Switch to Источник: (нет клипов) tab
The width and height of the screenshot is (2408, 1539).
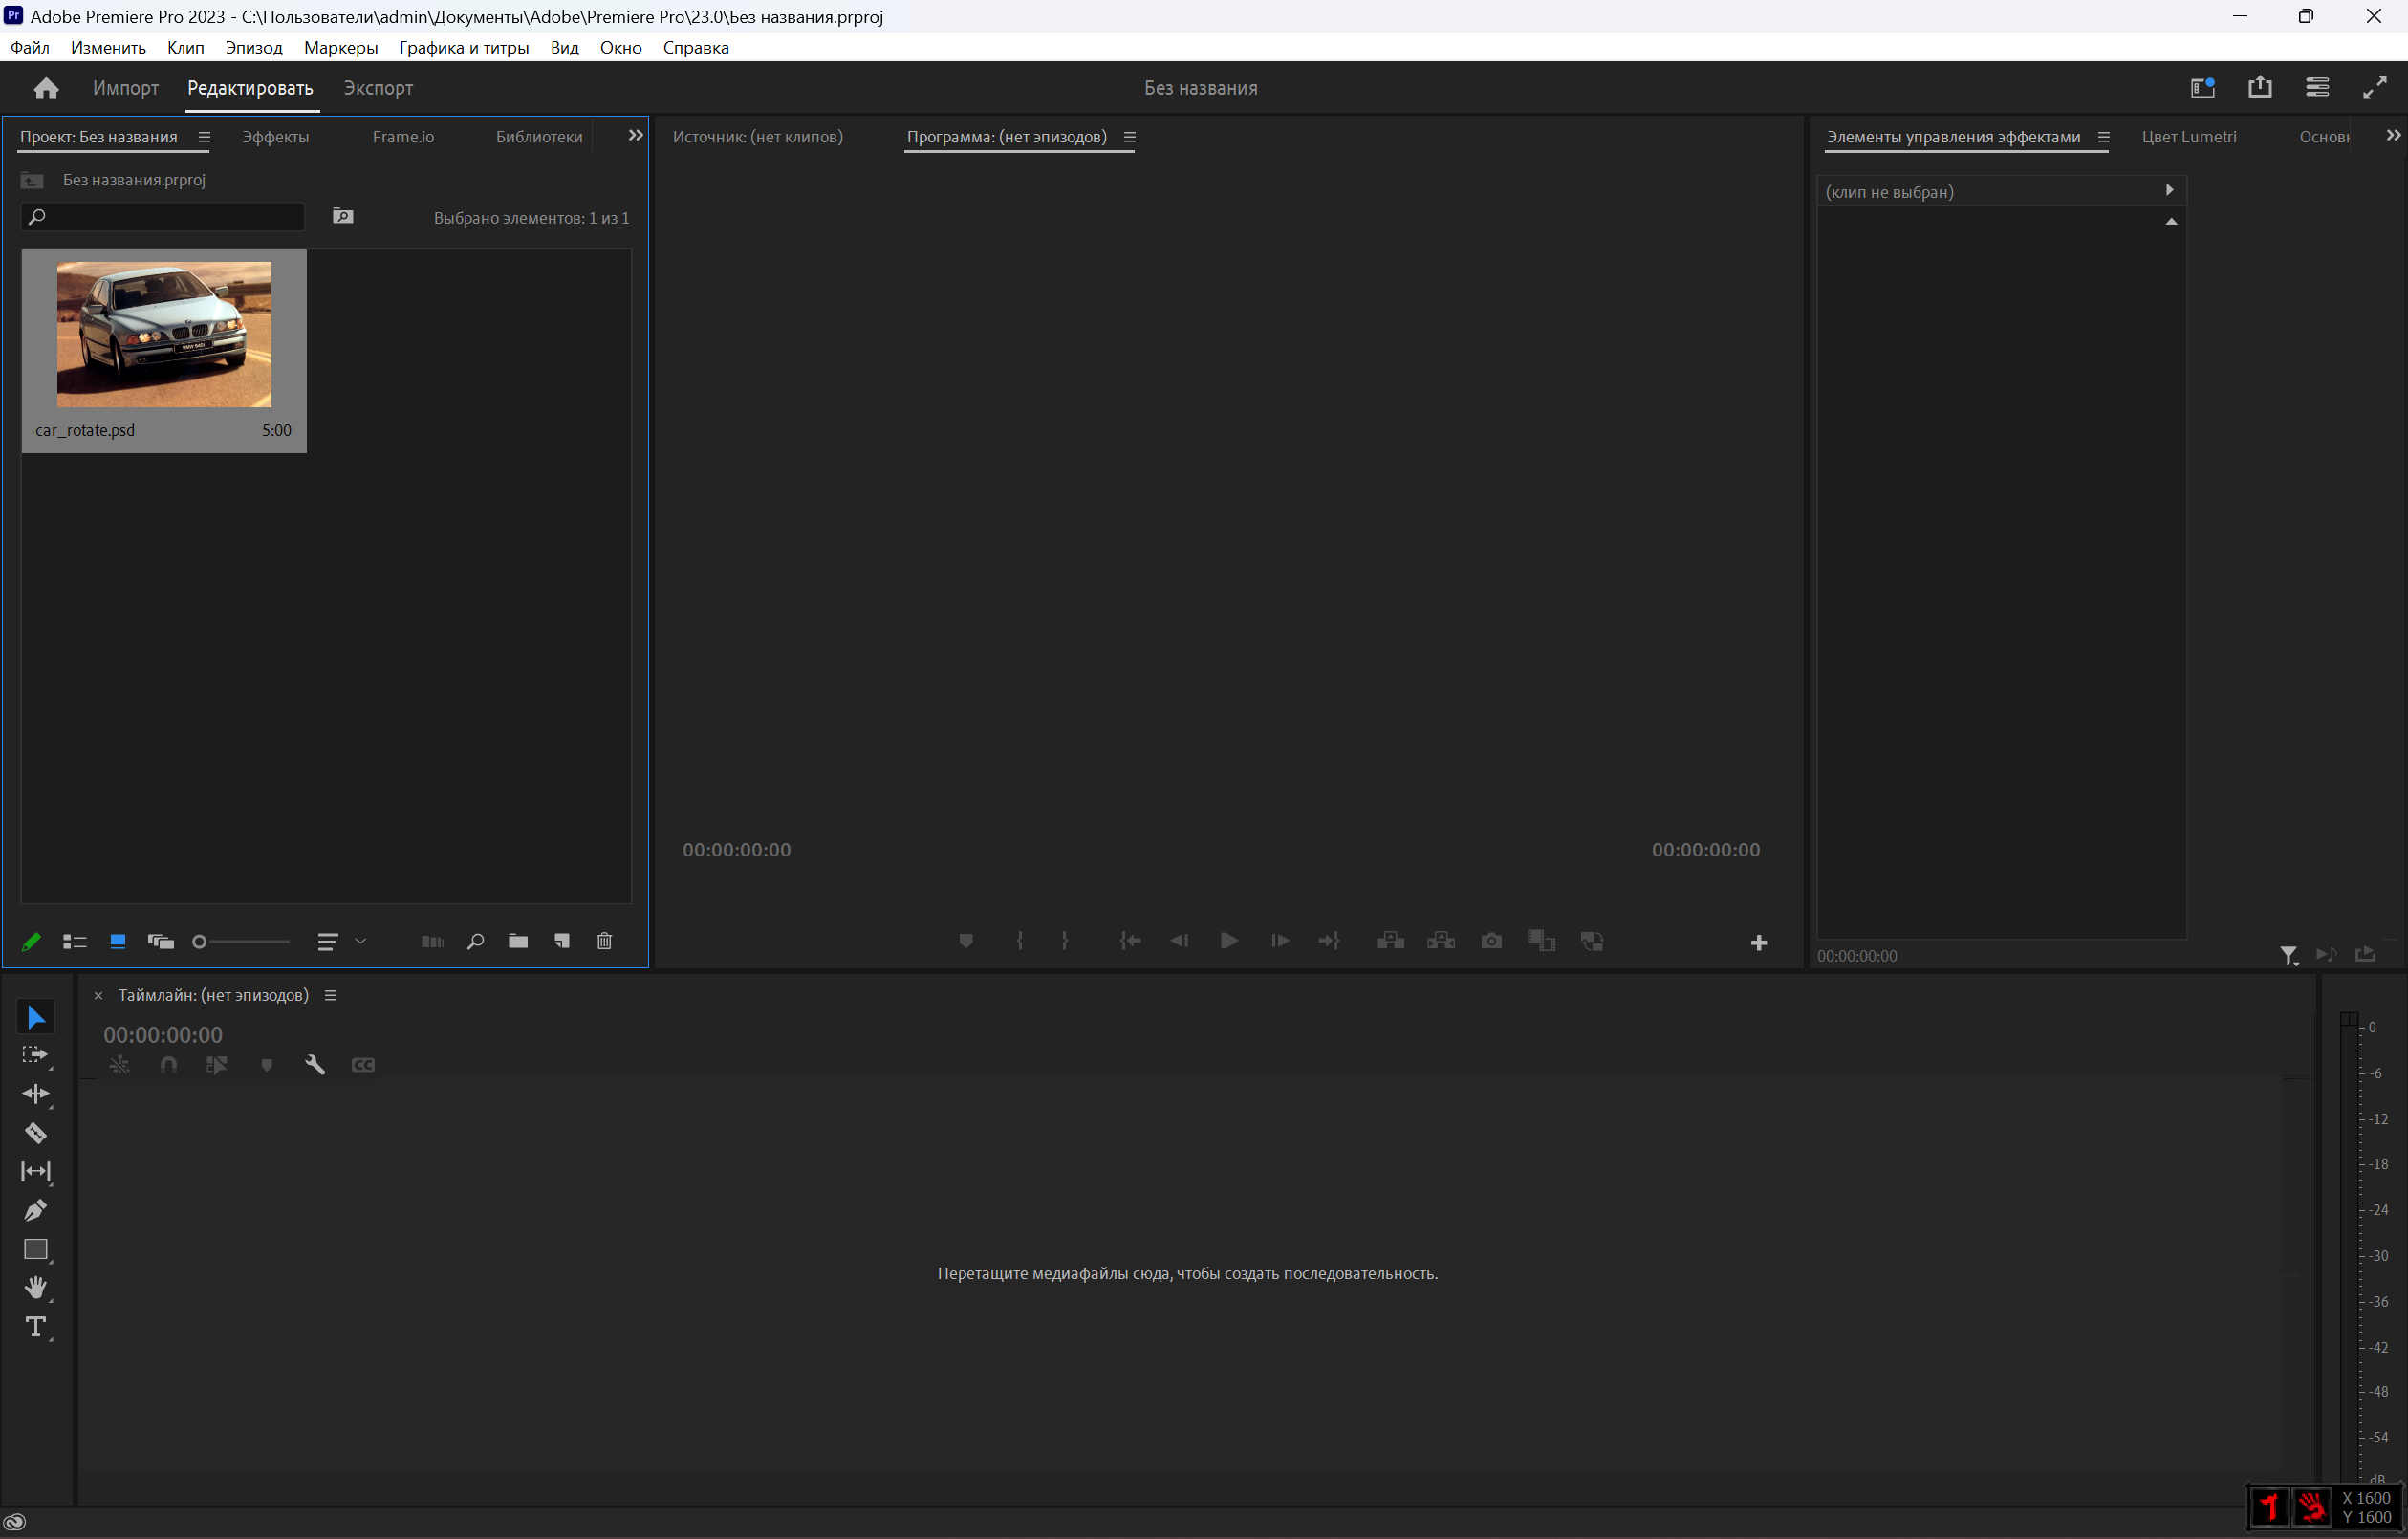(x=757, y=137)
